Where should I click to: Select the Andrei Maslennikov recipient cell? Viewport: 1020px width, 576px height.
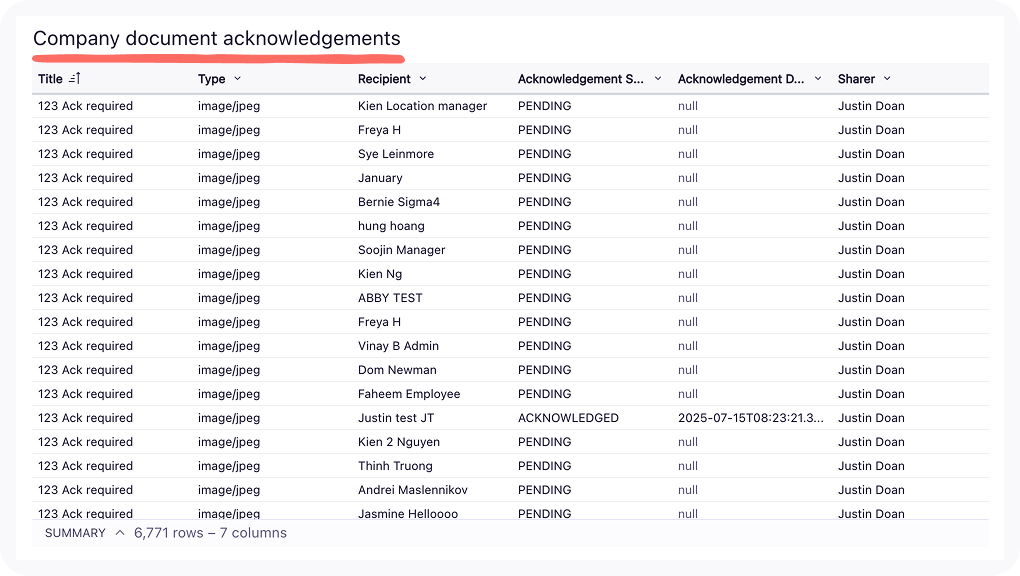click(x=413, y=490)
